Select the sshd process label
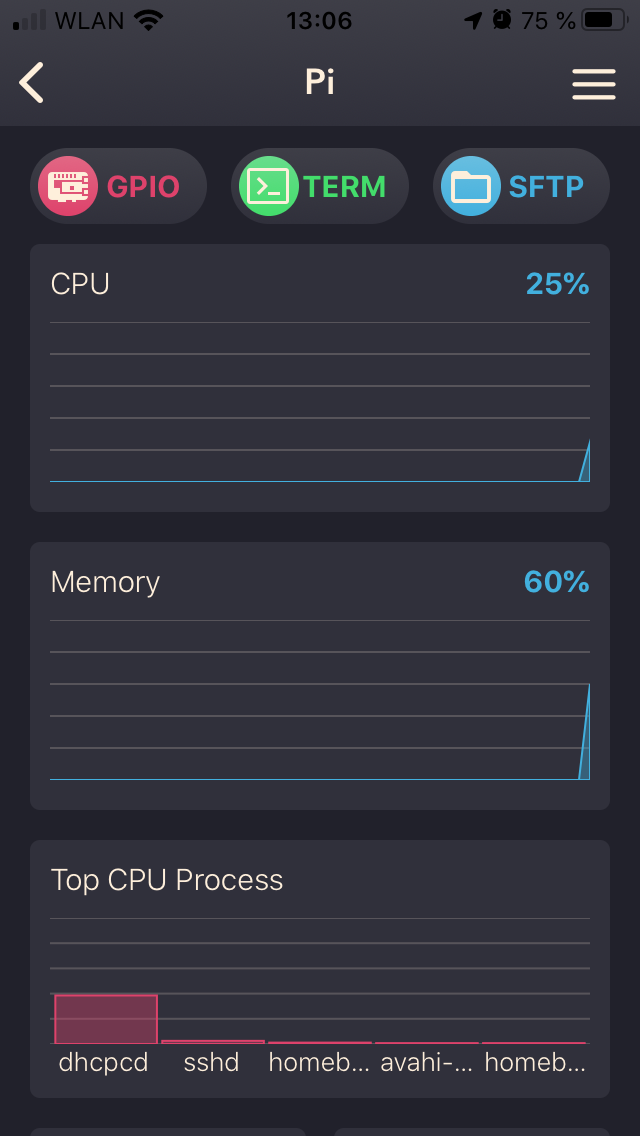The image size is (640, 1136). tap(211, 1063)
